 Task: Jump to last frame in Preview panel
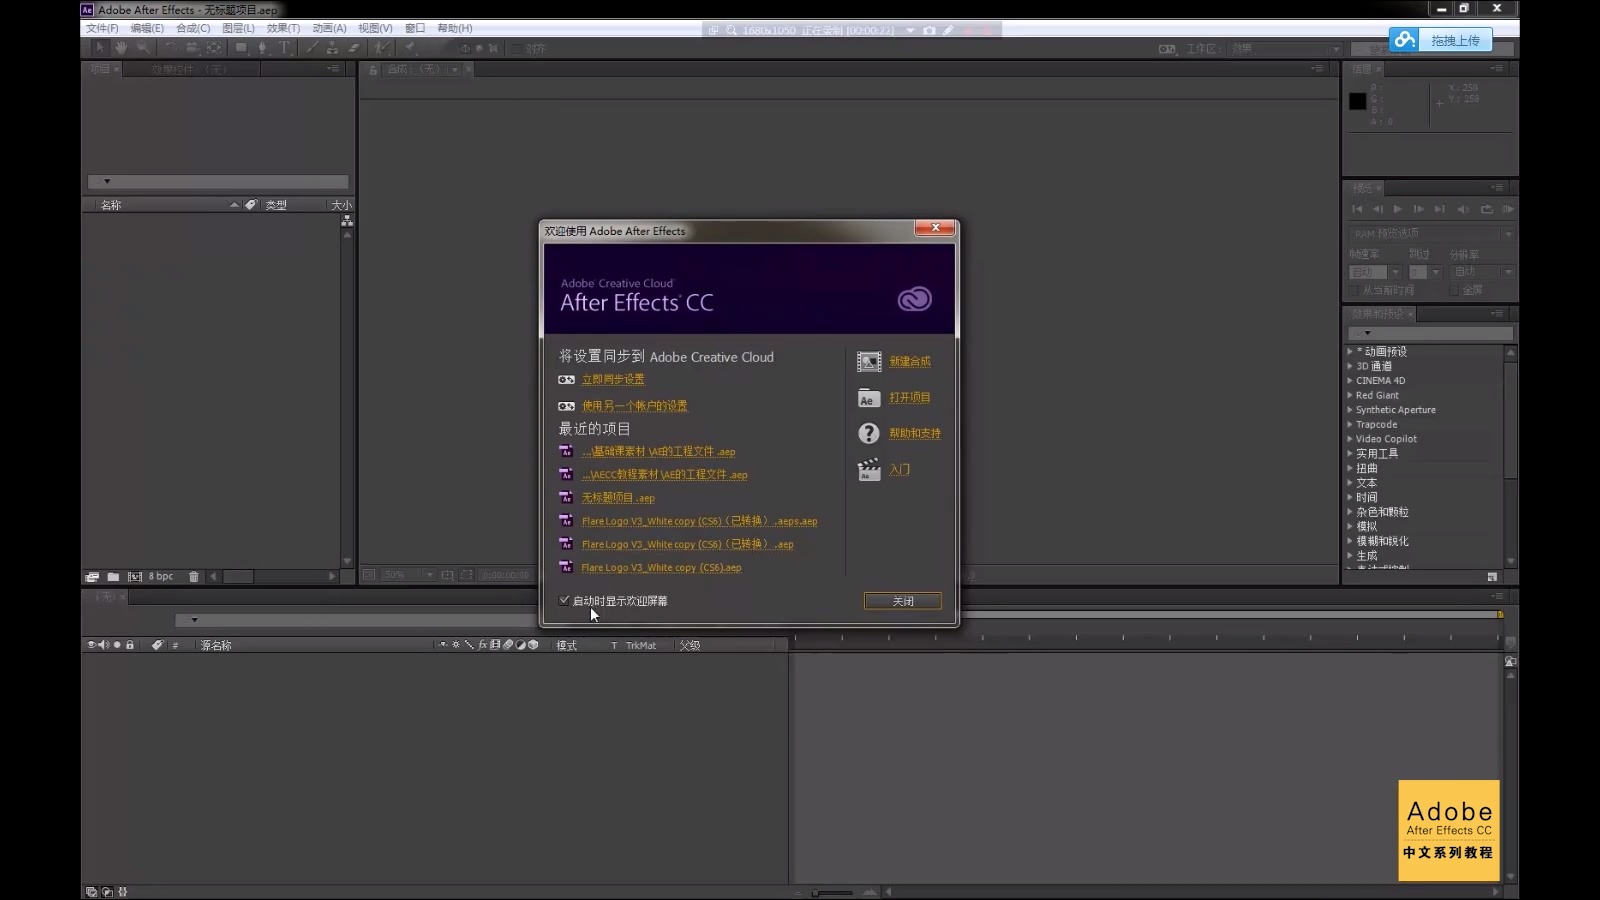click(x=1439, y=209)
